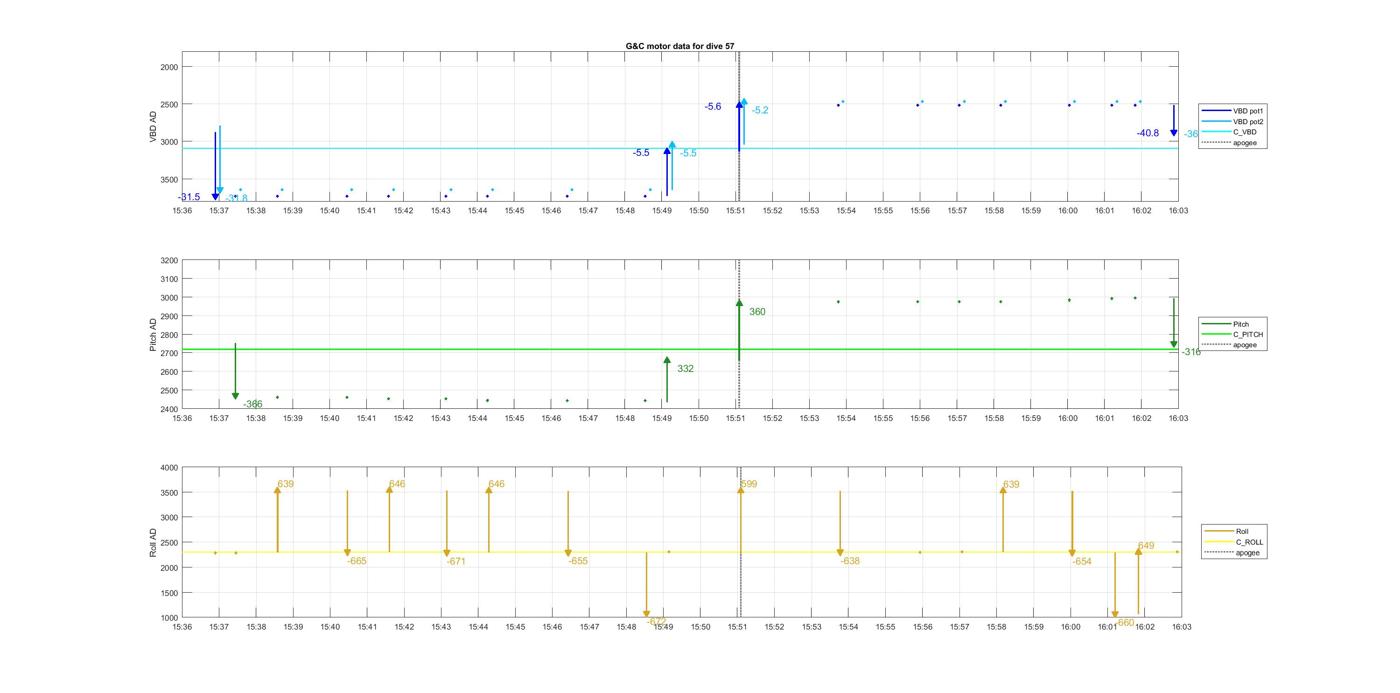The width and height of the screenshot is (1400, 693).
Task: Click the '-665' roll data label
Action: pos(357,561)
